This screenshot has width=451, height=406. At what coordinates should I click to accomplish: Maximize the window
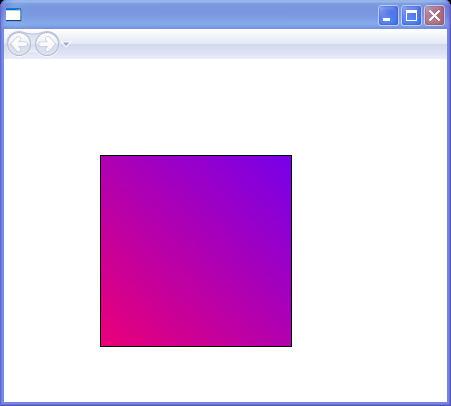tap(411, 15)
